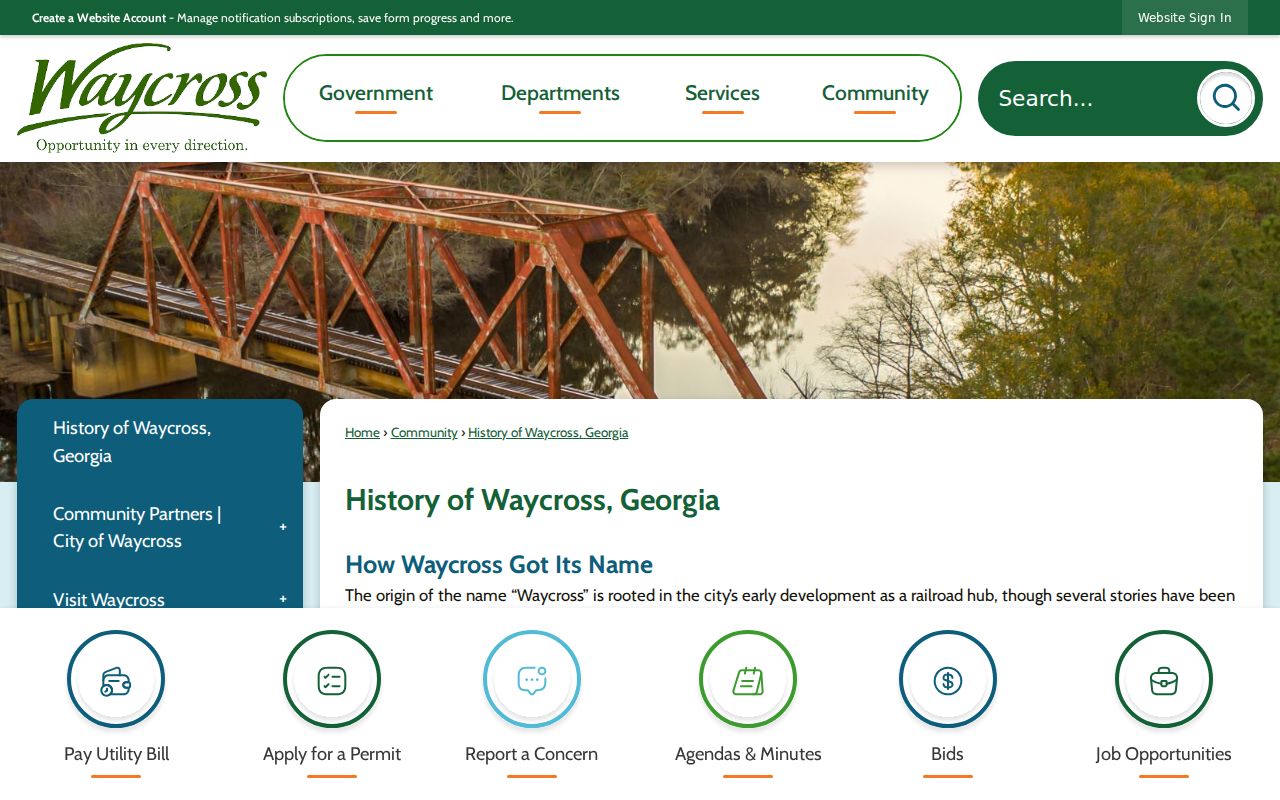Click the Apply for a Permit label
Screen dimensions: 1280x800
click(332, 754)
